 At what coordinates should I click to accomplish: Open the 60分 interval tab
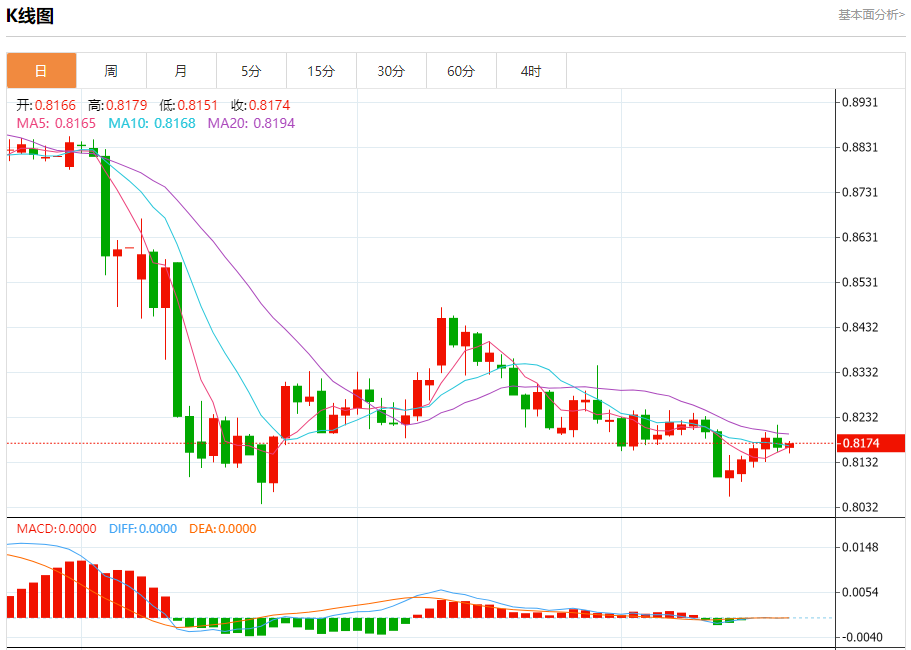click(461, 71)
